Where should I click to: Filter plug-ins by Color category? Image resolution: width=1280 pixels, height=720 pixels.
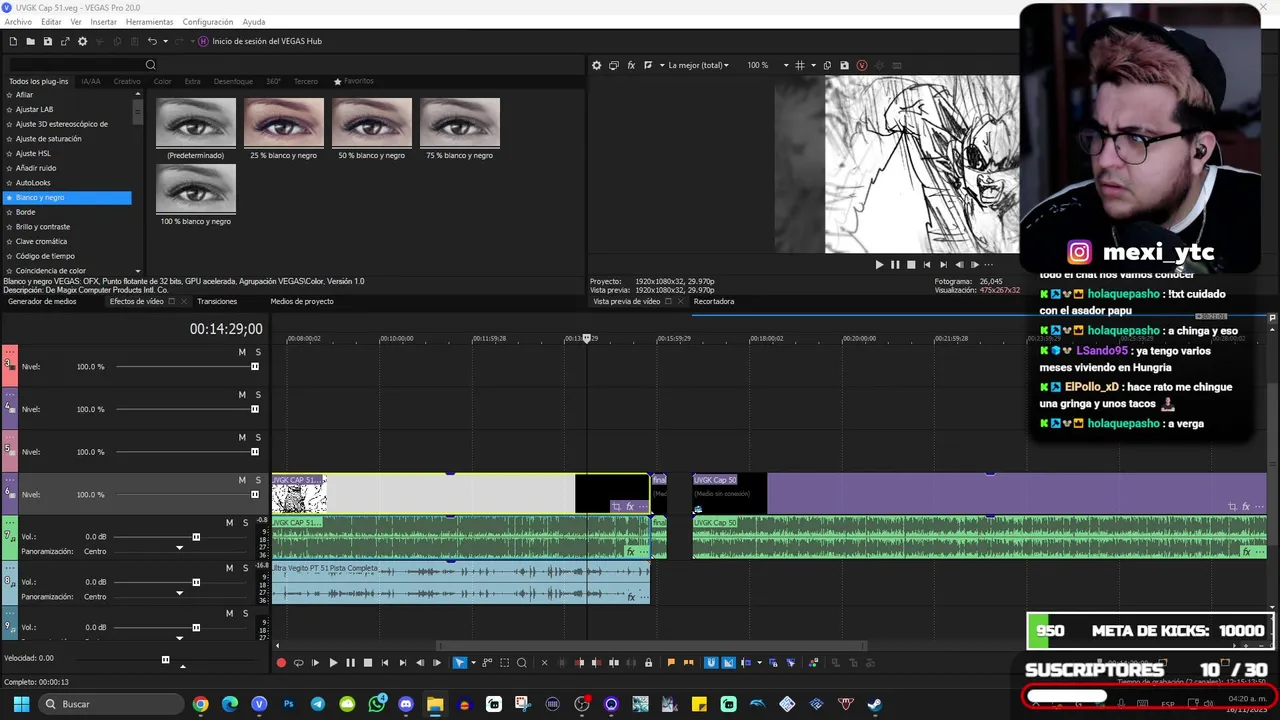[x=162, y=81]
